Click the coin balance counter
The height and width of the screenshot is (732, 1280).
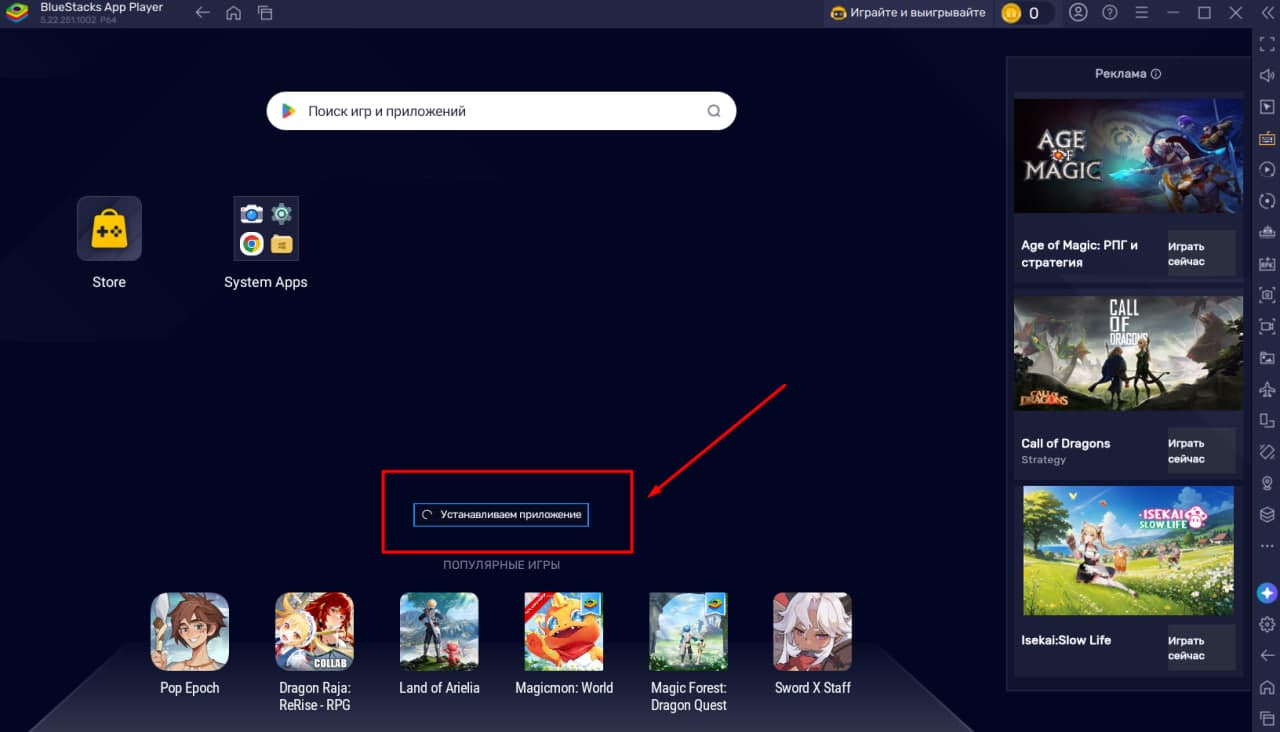(1026, 13)
